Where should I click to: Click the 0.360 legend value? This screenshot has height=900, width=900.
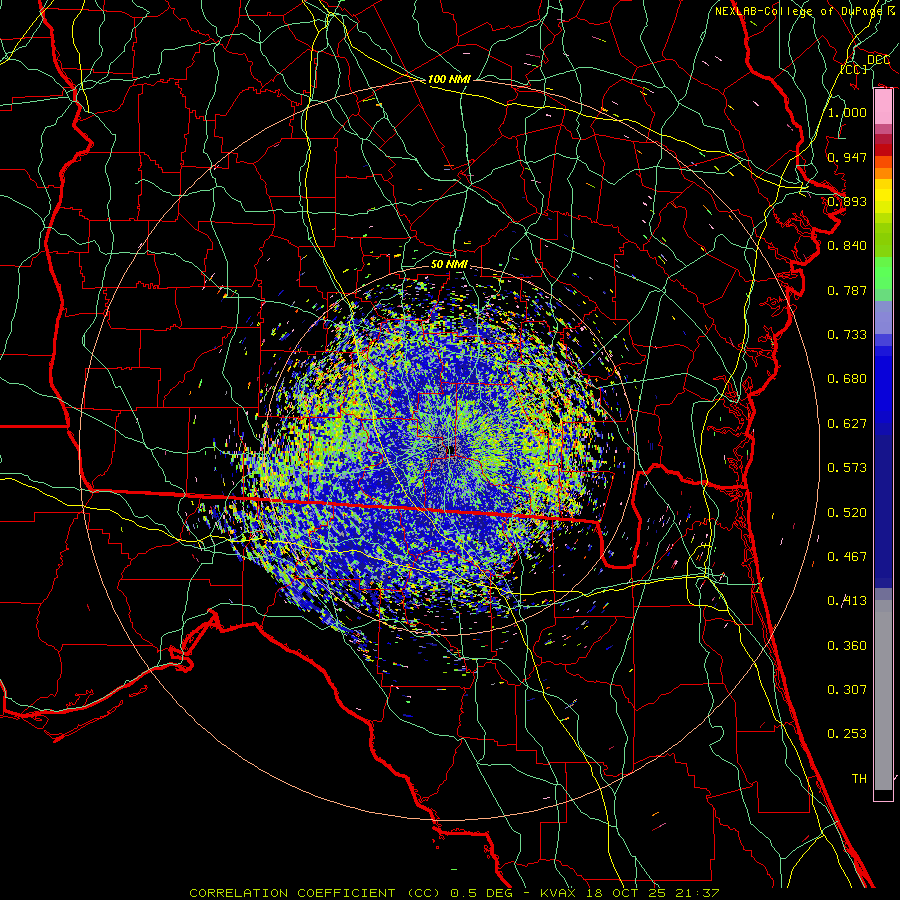(847, 646)
